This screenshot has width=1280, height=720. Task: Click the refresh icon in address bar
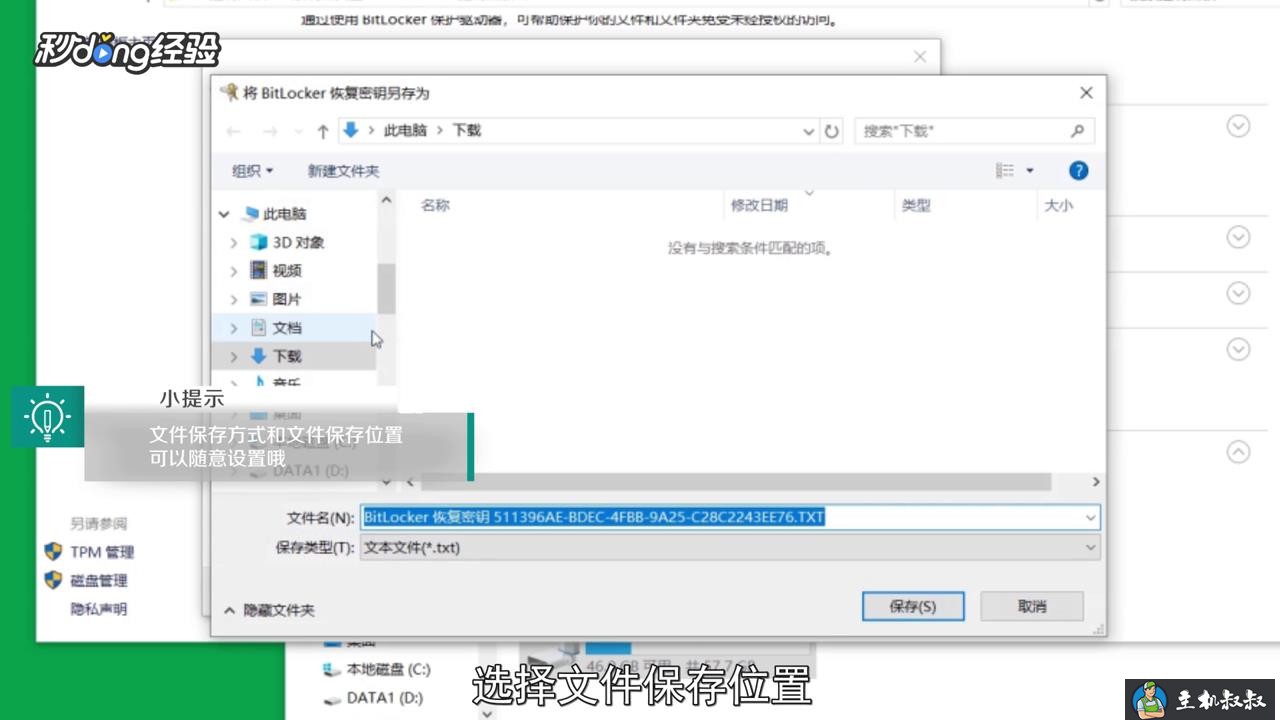click(831, 131)
